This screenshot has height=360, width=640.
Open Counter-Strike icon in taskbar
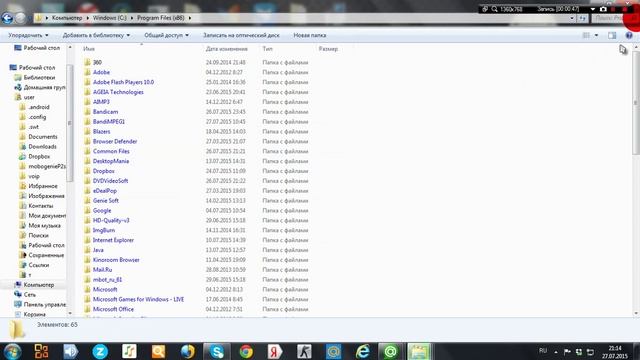click(x=304, y=351)
